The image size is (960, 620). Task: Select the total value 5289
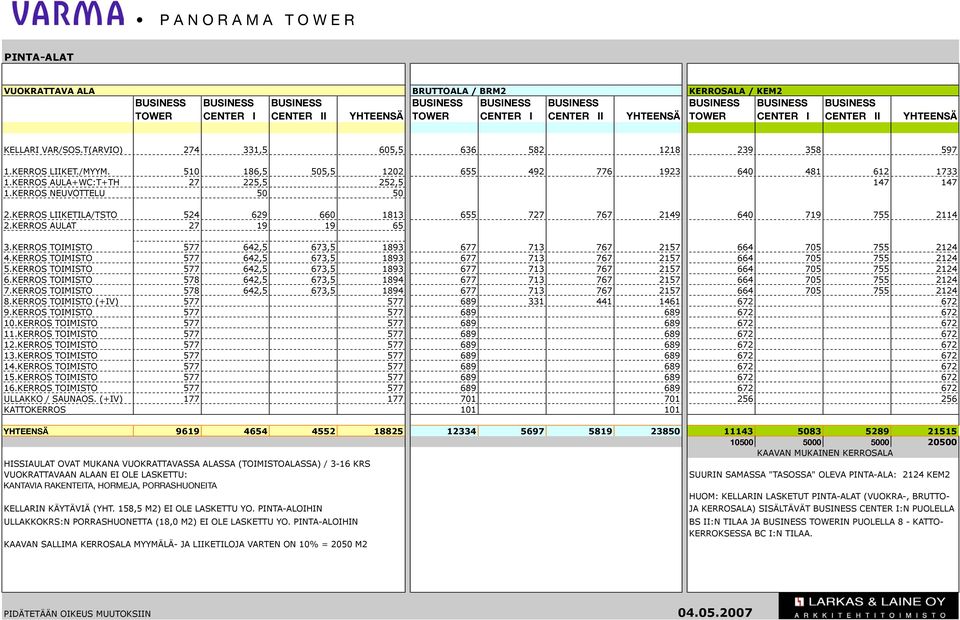coord(877,431)
